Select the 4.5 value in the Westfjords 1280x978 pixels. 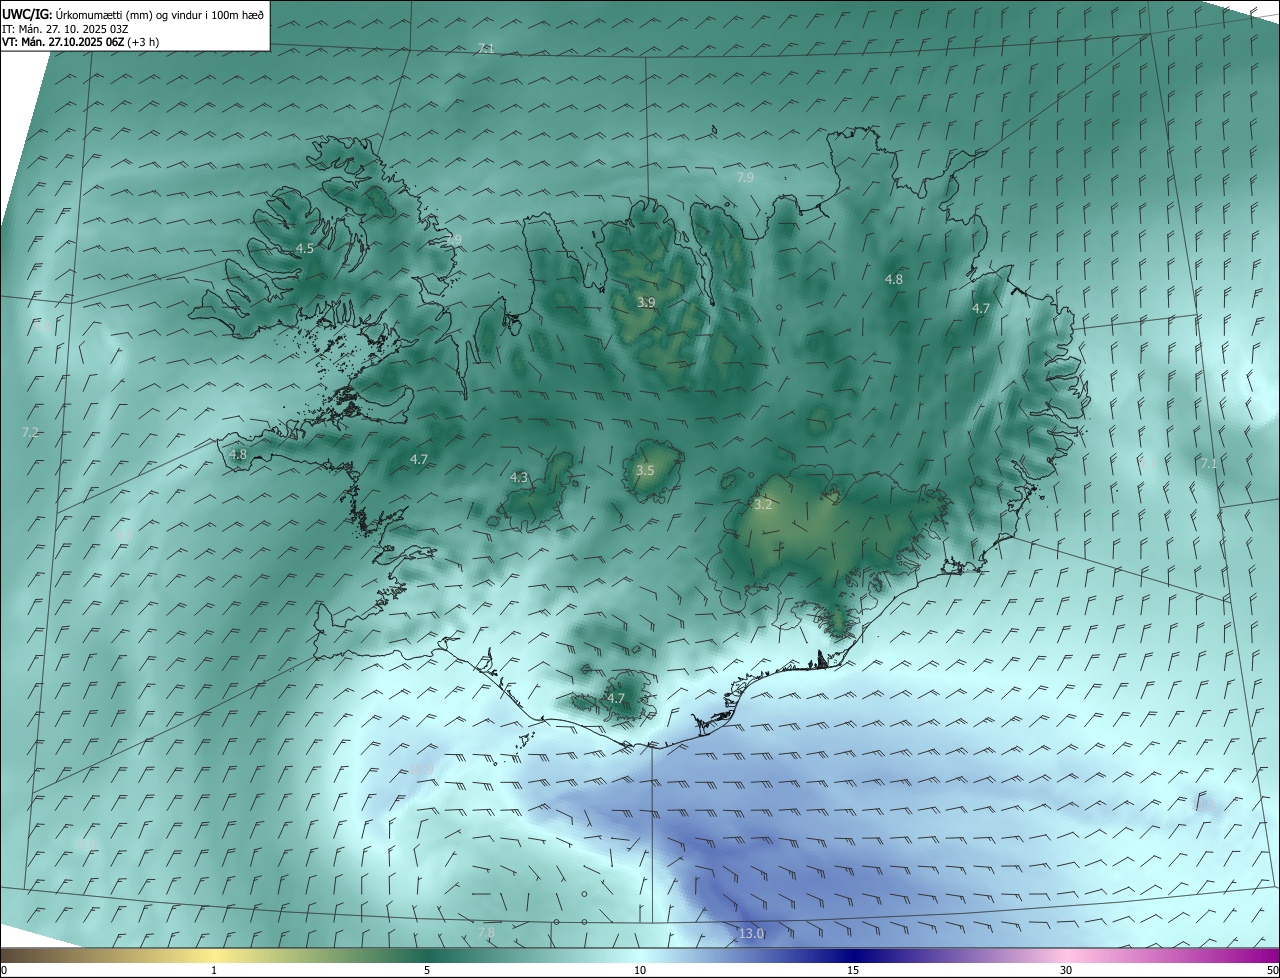[305, 248]
